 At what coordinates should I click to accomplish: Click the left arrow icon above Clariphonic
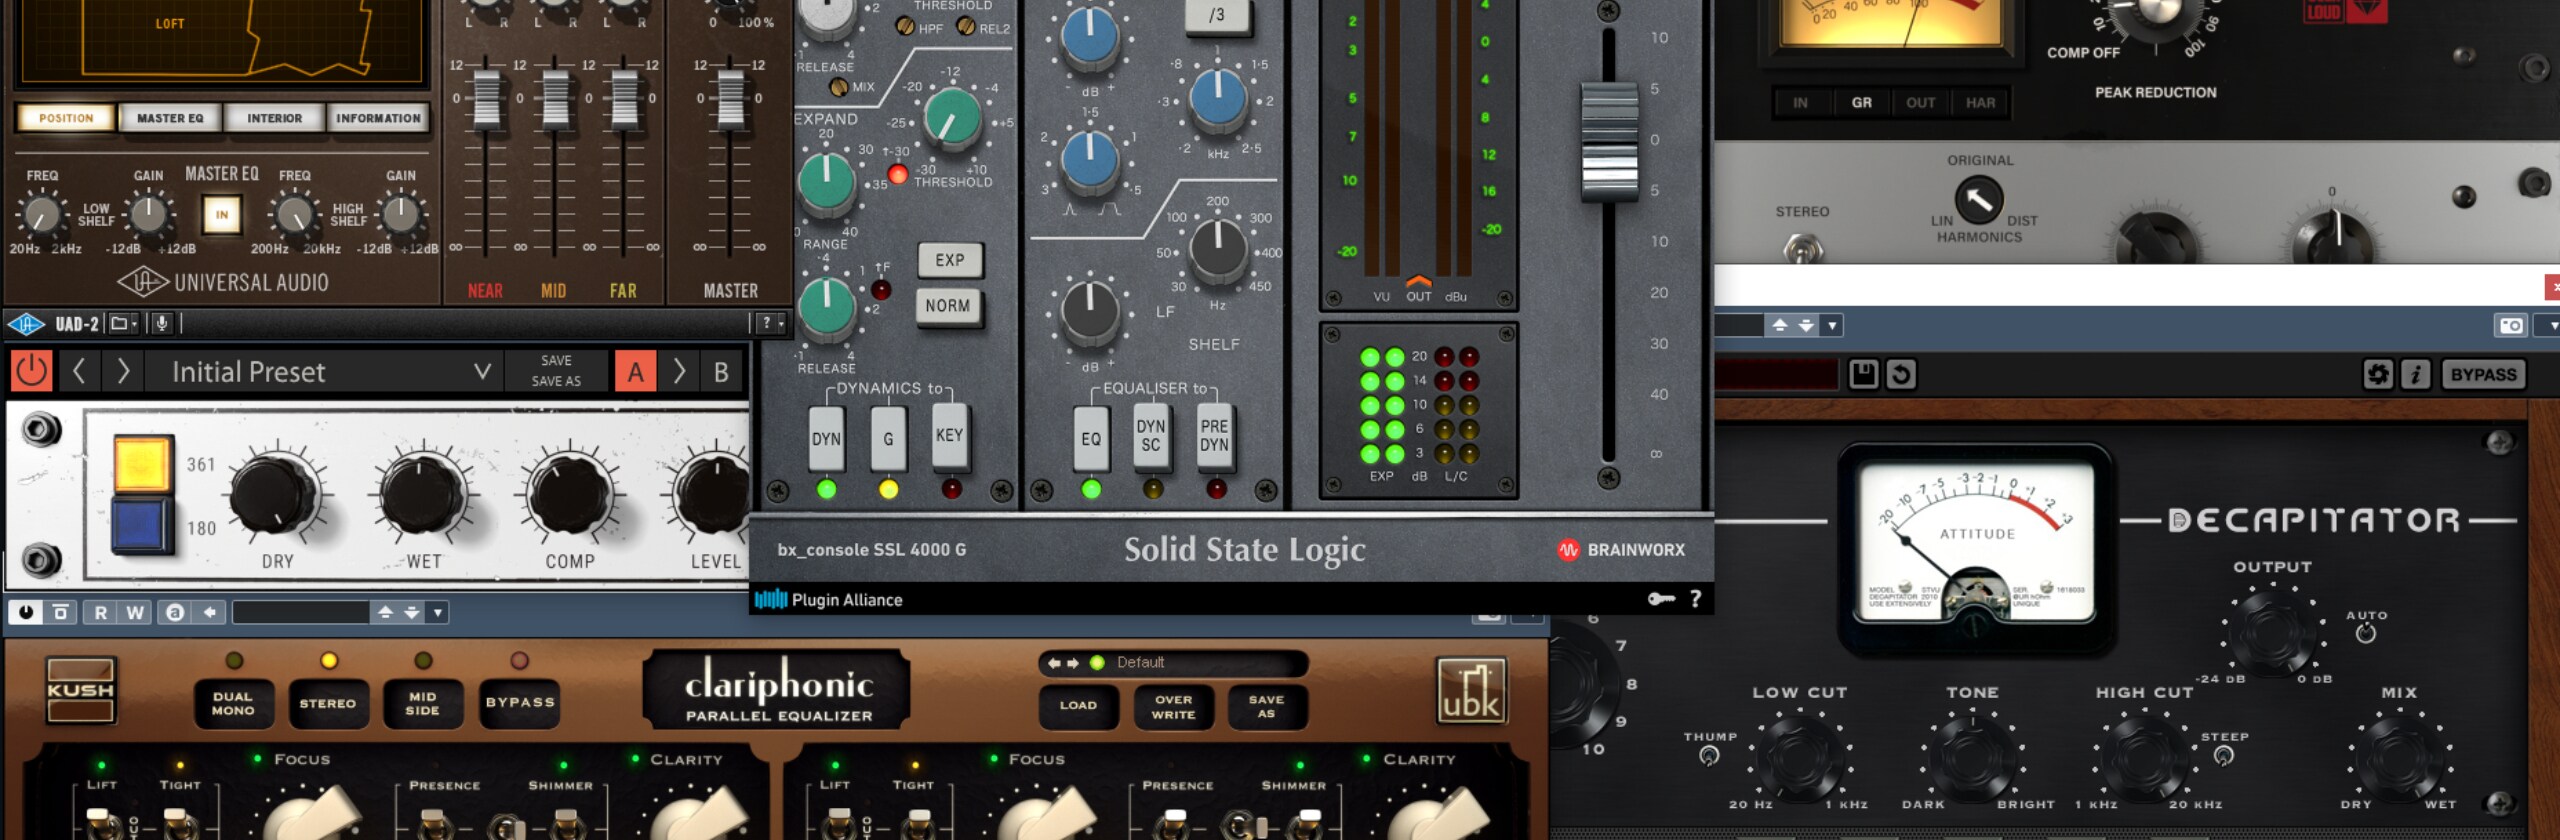209,612
